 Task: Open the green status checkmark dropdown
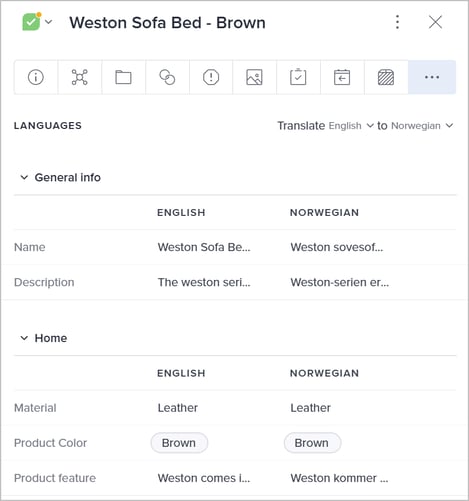(37, 22)
